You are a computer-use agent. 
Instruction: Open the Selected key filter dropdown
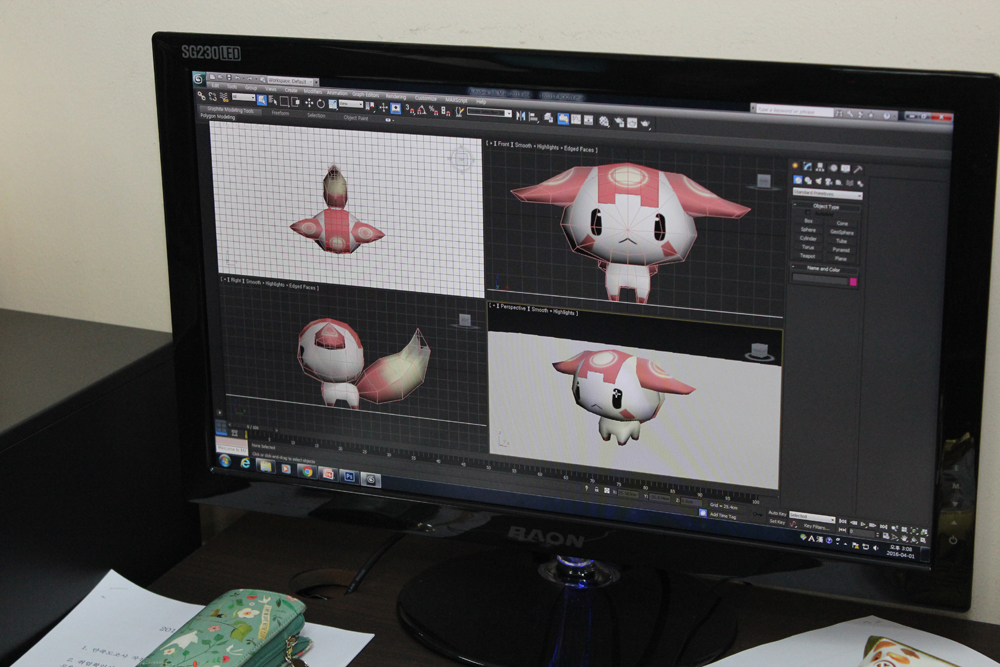(x=812, y=516)
